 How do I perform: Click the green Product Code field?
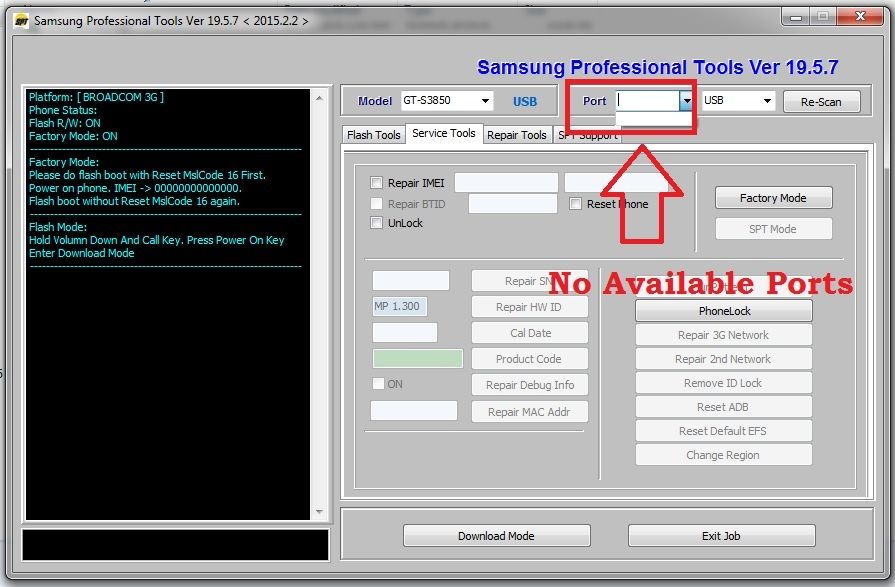pyautogui.click(x=417, y=358)
